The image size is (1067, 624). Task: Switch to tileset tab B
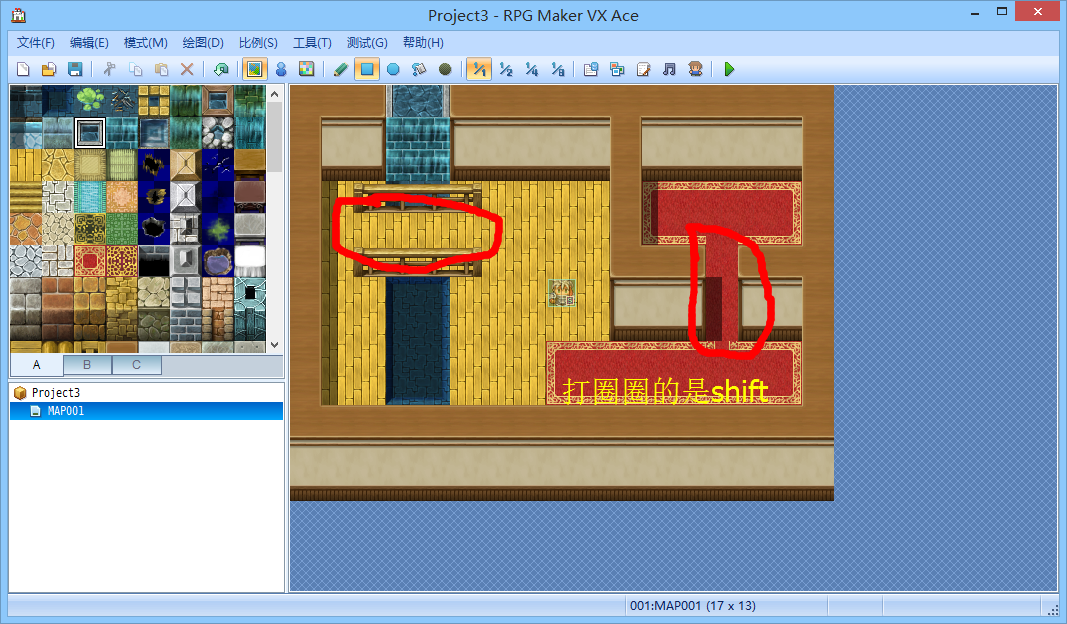[x=87, y=365]
